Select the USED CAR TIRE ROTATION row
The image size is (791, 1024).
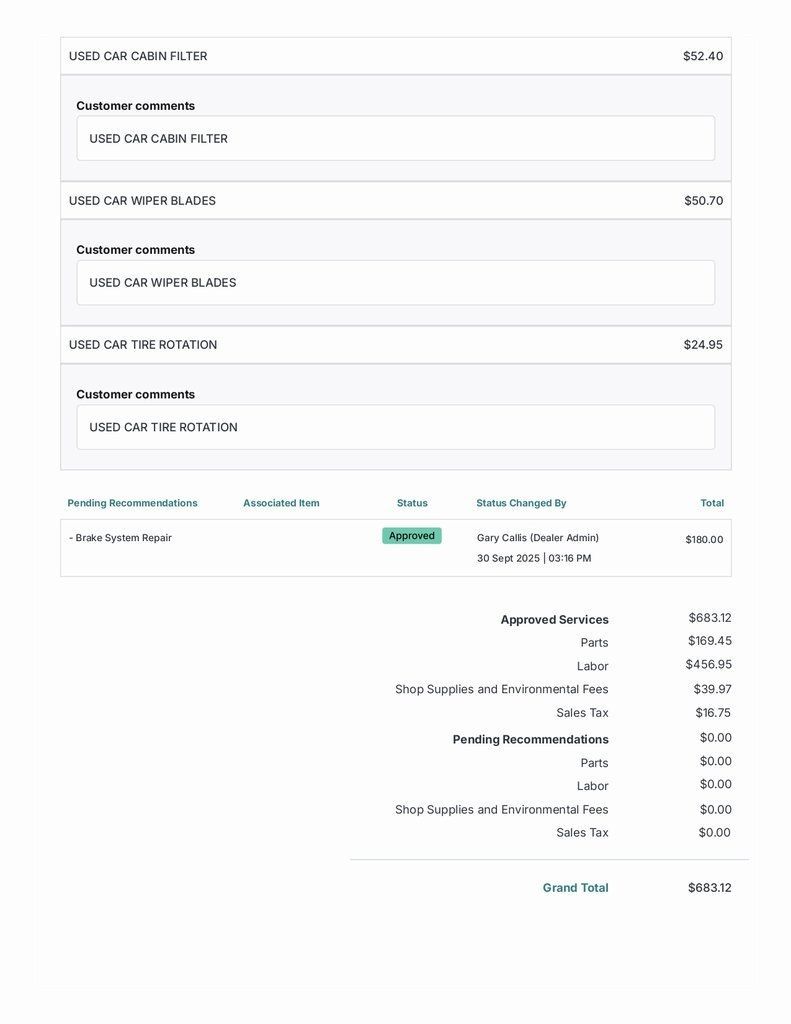(x=143, y=345)
